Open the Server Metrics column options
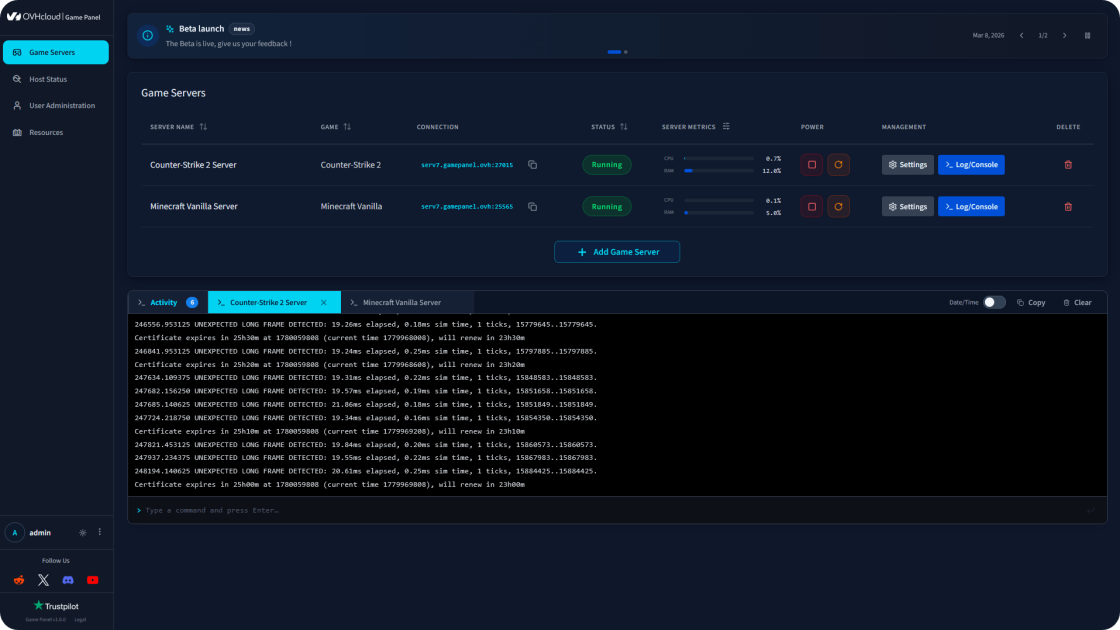 (726, 126)
